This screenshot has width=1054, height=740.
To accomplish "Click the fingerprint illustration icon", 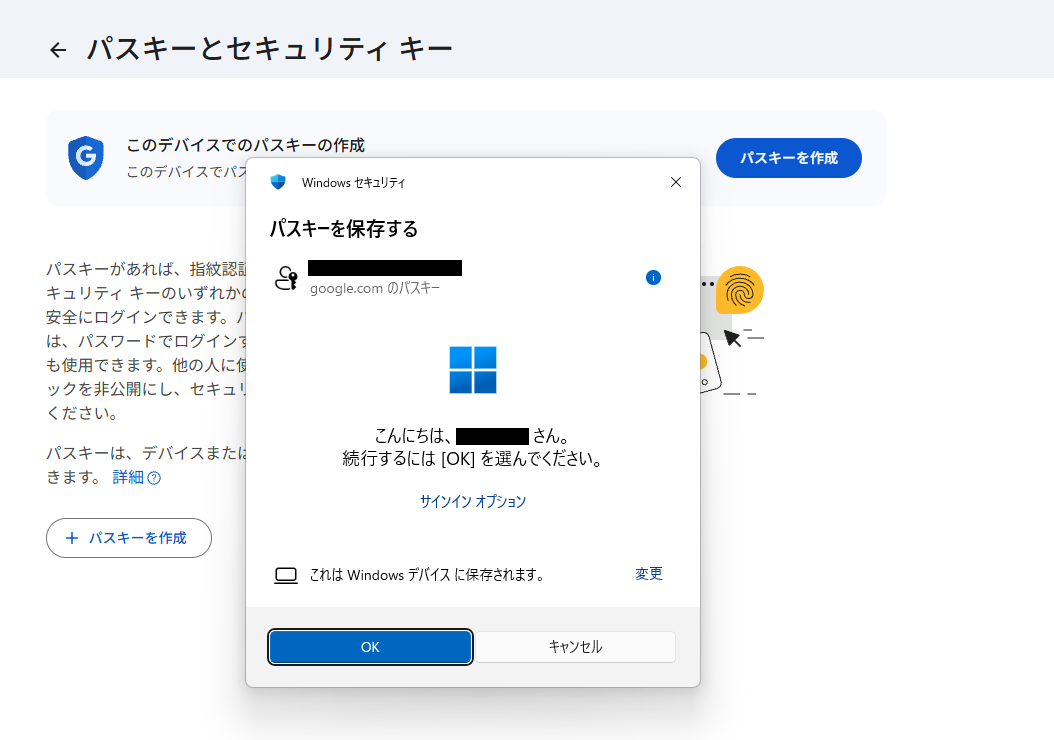I will [x=739, y=290].
